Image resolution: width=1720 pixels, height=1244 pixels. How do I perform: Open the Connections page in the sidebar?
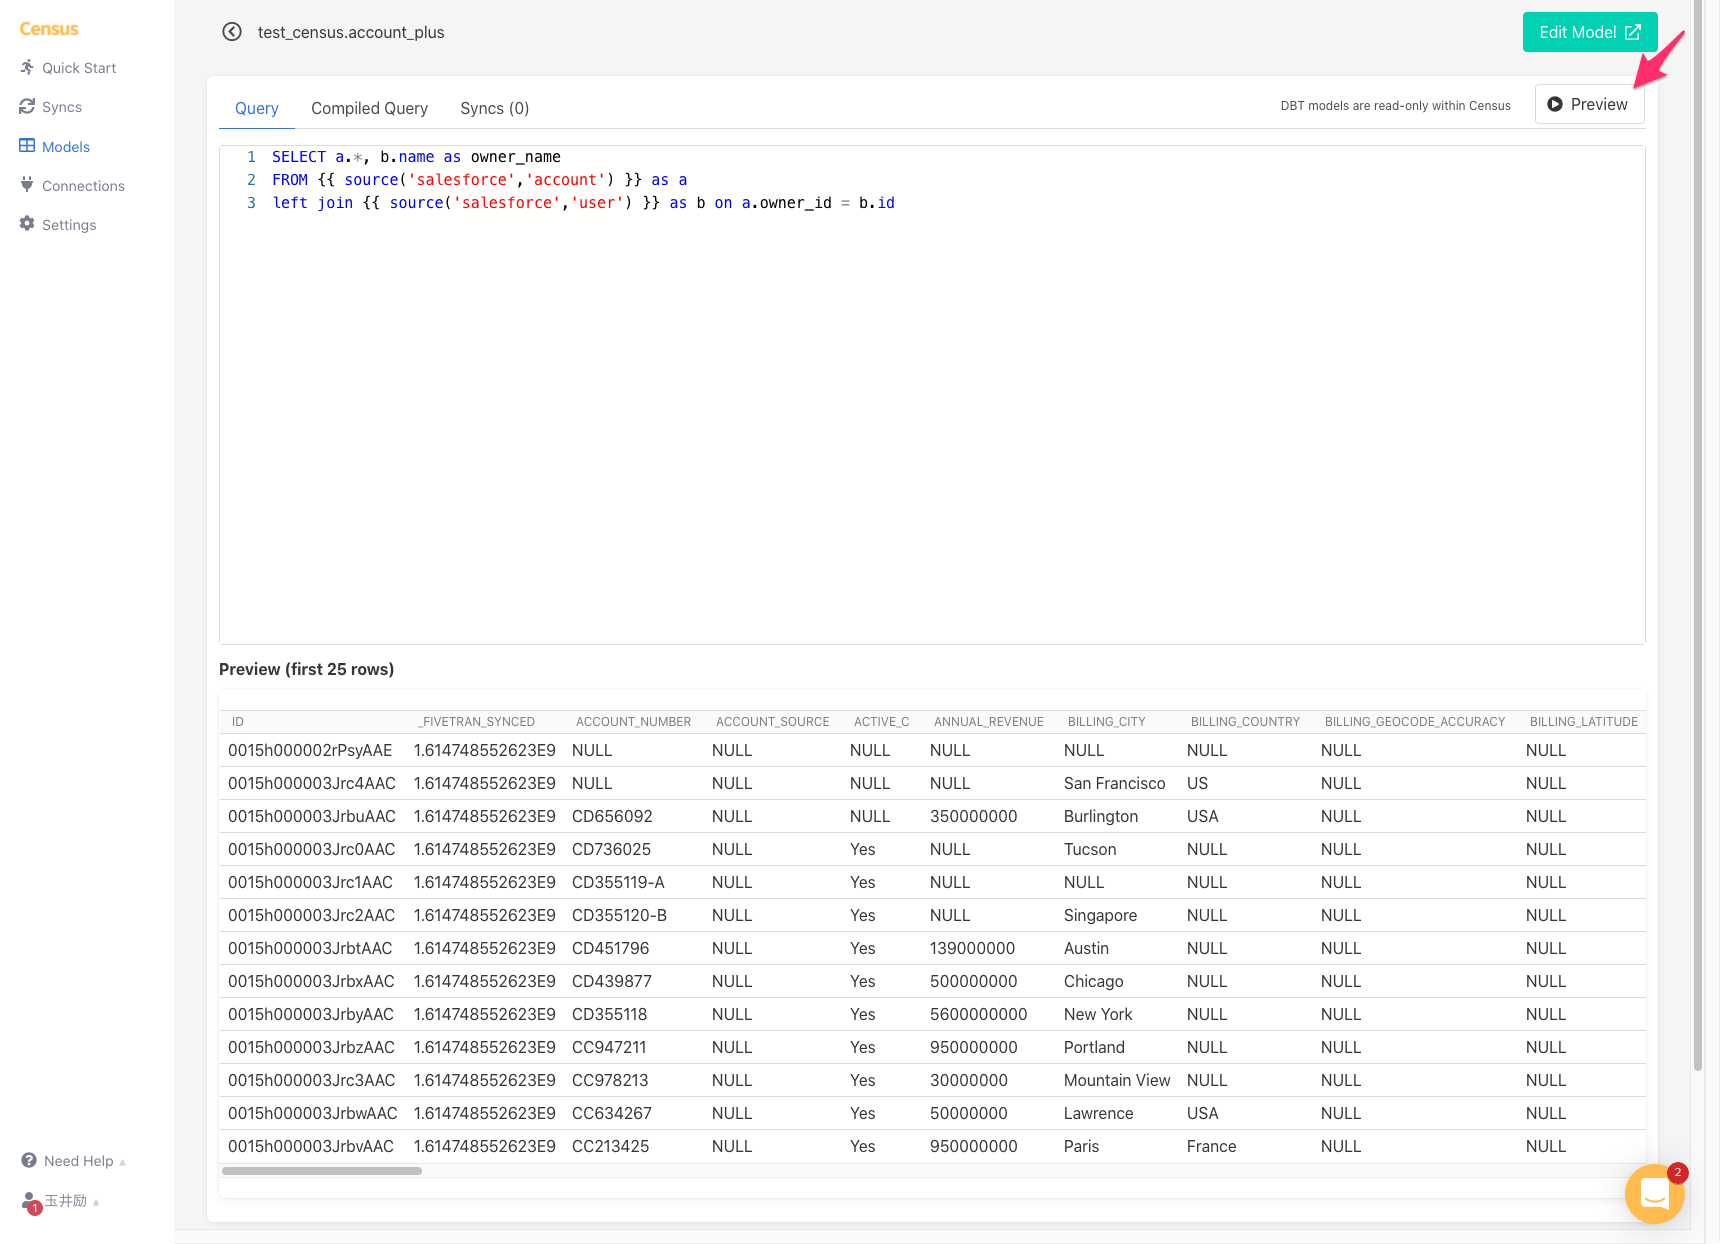(x=83, y=185)
